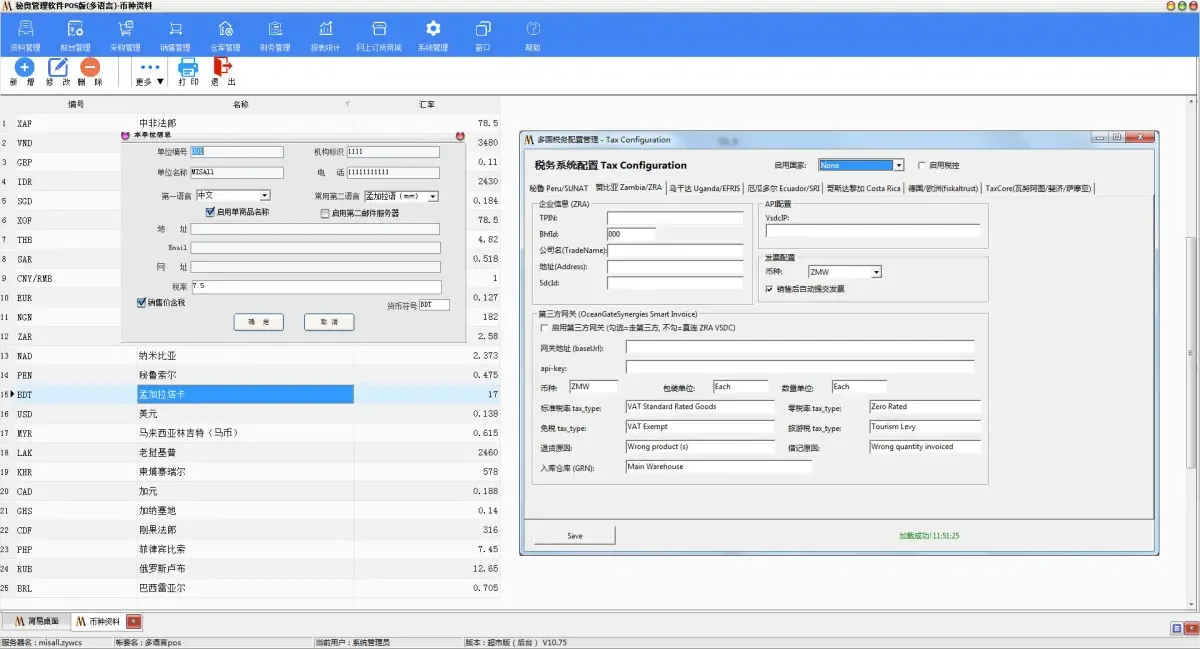Open the 网上订货商城 online store icon
1200x649 pixels.
click(379, 35)
